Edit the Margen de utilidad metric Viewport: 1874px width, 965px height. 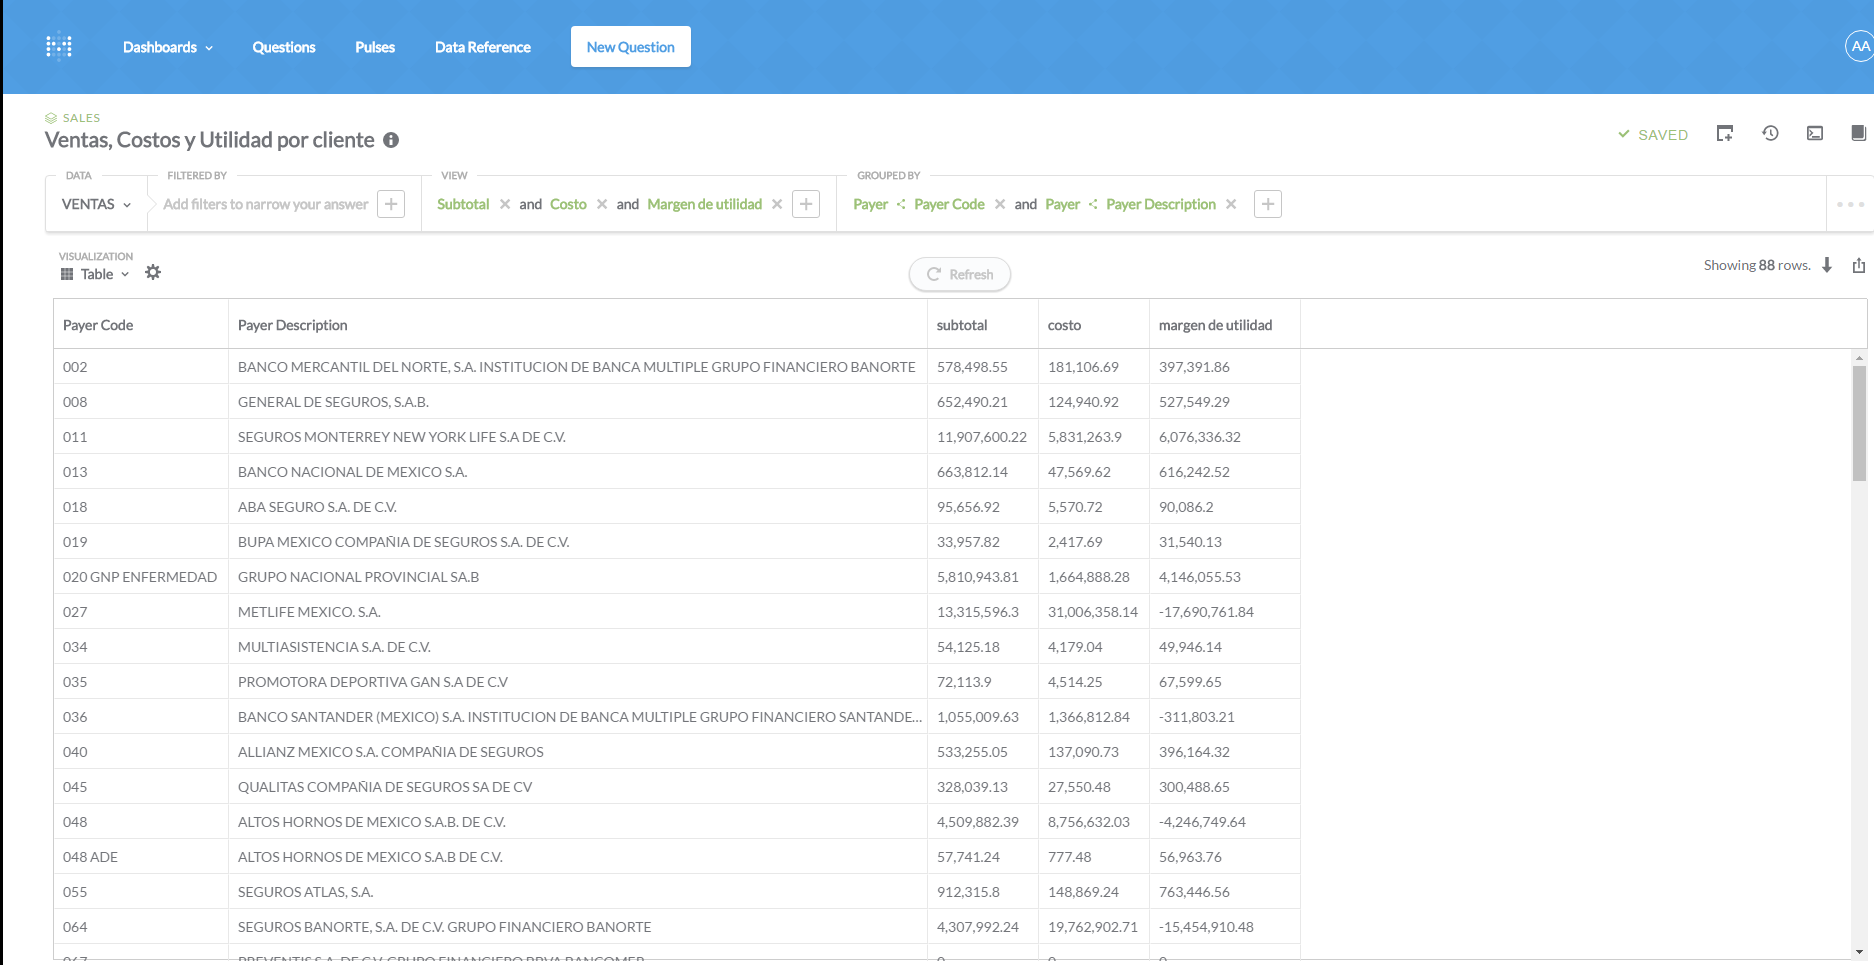pyautogui.click(x=705, y=204)
